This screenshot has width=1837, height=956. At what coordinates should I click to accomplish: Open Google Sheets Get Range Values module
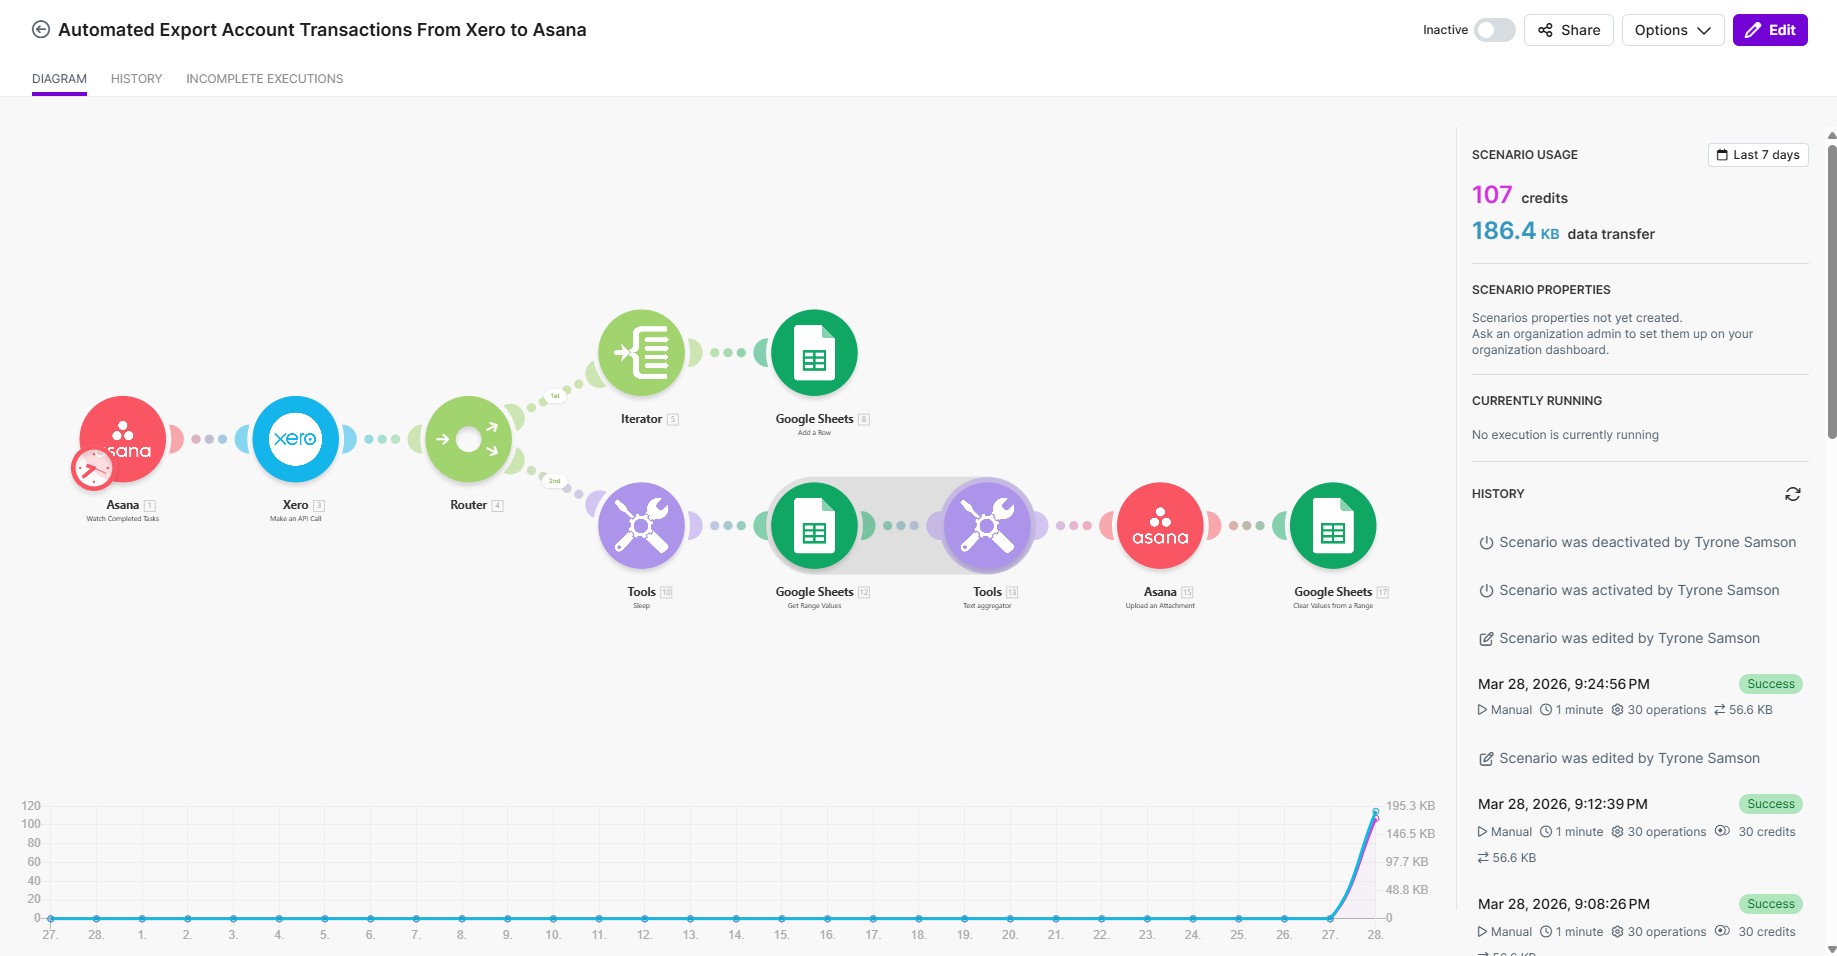[x=814, y=526]
